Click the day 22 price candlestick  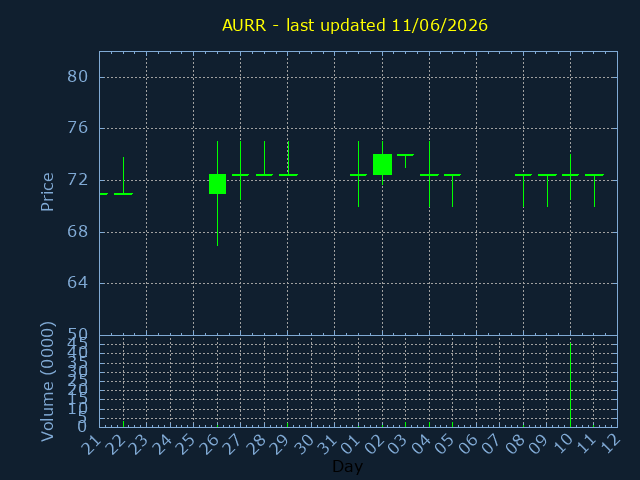point(123,176)
